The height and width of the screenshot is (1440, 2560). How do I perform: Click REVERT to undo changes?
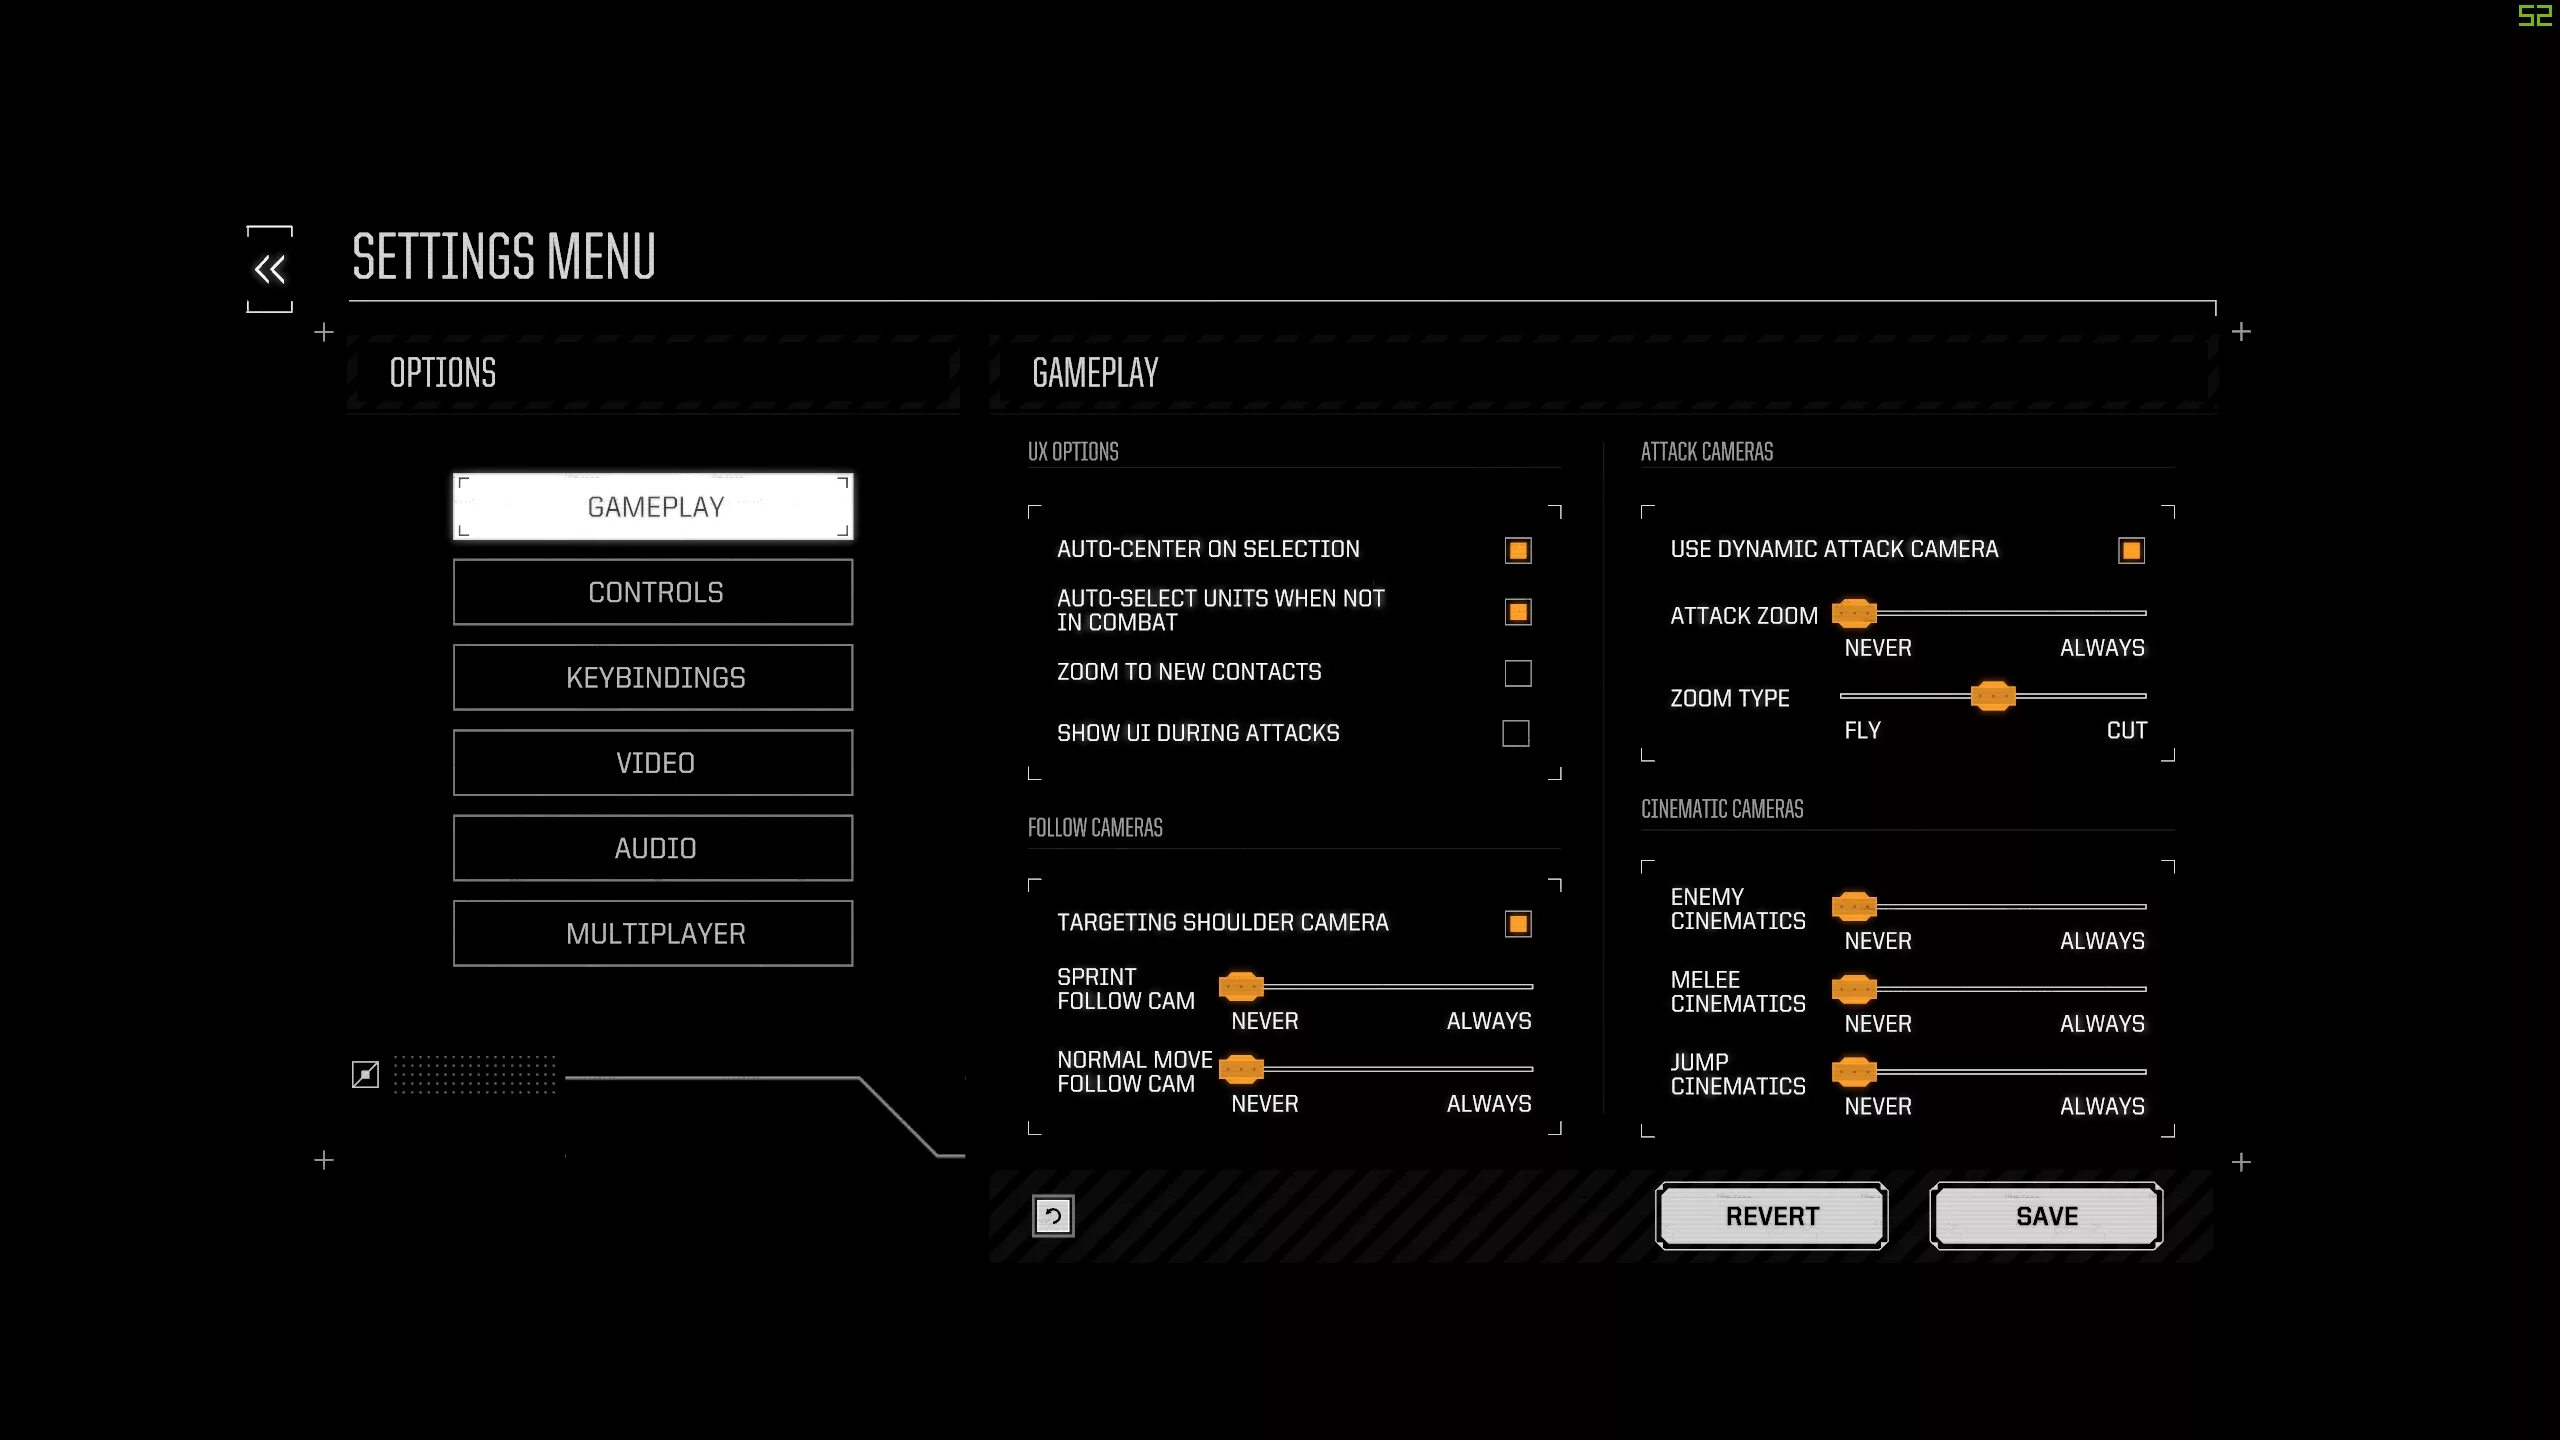(1771, 1215)
